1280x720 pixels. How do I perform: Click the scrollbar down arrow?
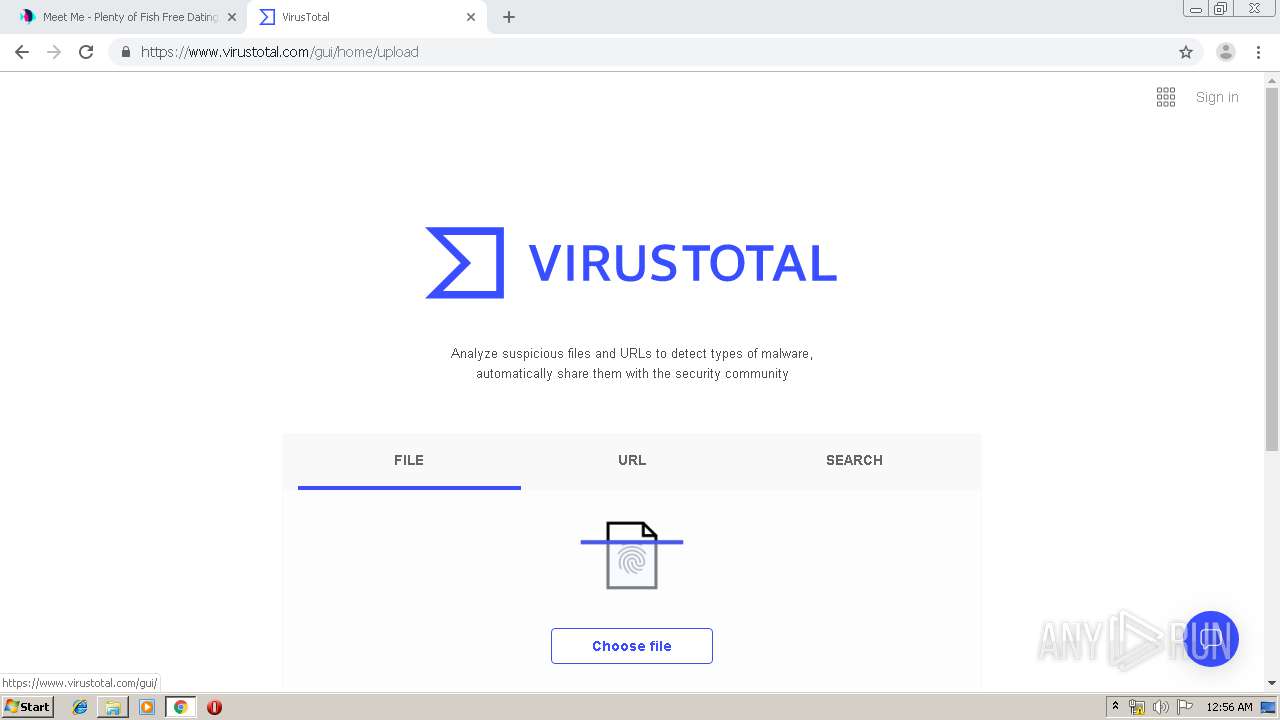pyautogui.click(x=1272, y=683)
